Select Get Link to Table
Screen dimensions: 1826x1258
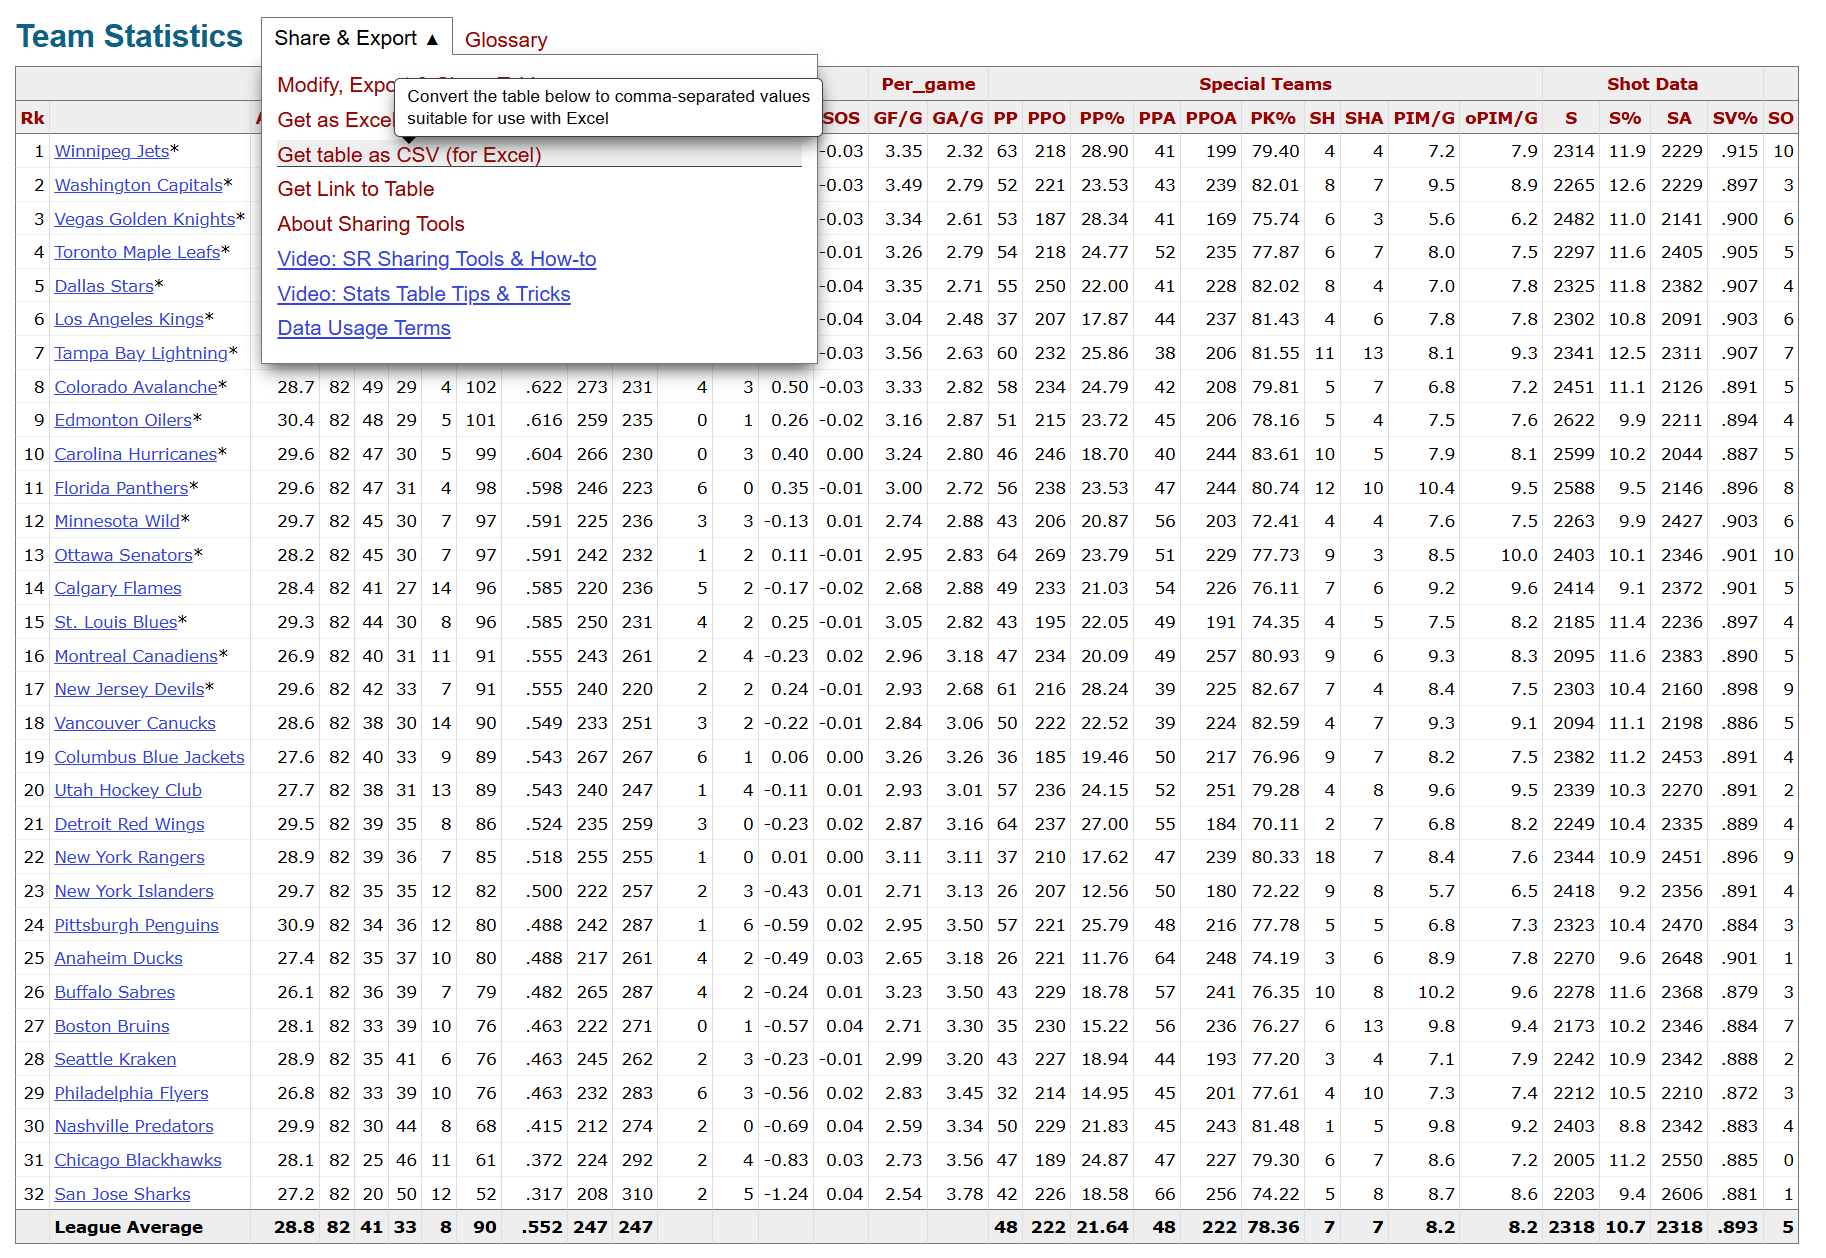point(355,189)
